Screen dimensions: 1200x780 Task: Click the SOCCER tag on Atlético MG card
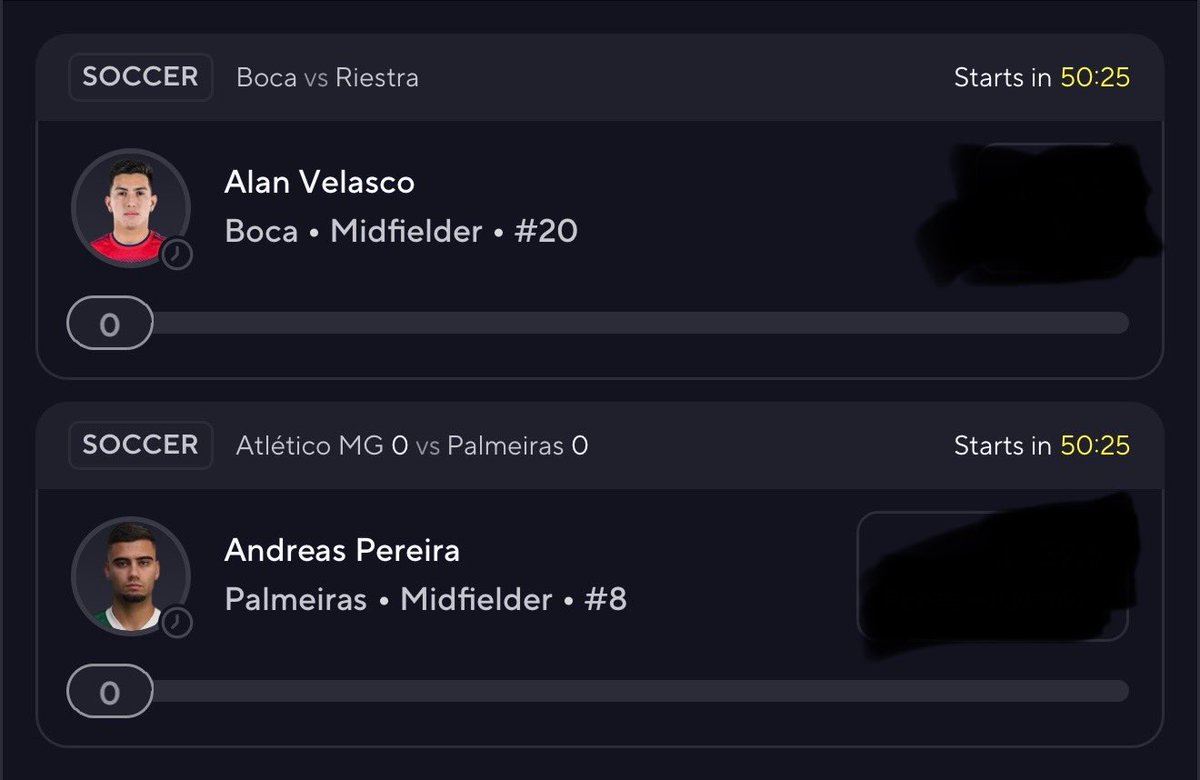[140, 445]
